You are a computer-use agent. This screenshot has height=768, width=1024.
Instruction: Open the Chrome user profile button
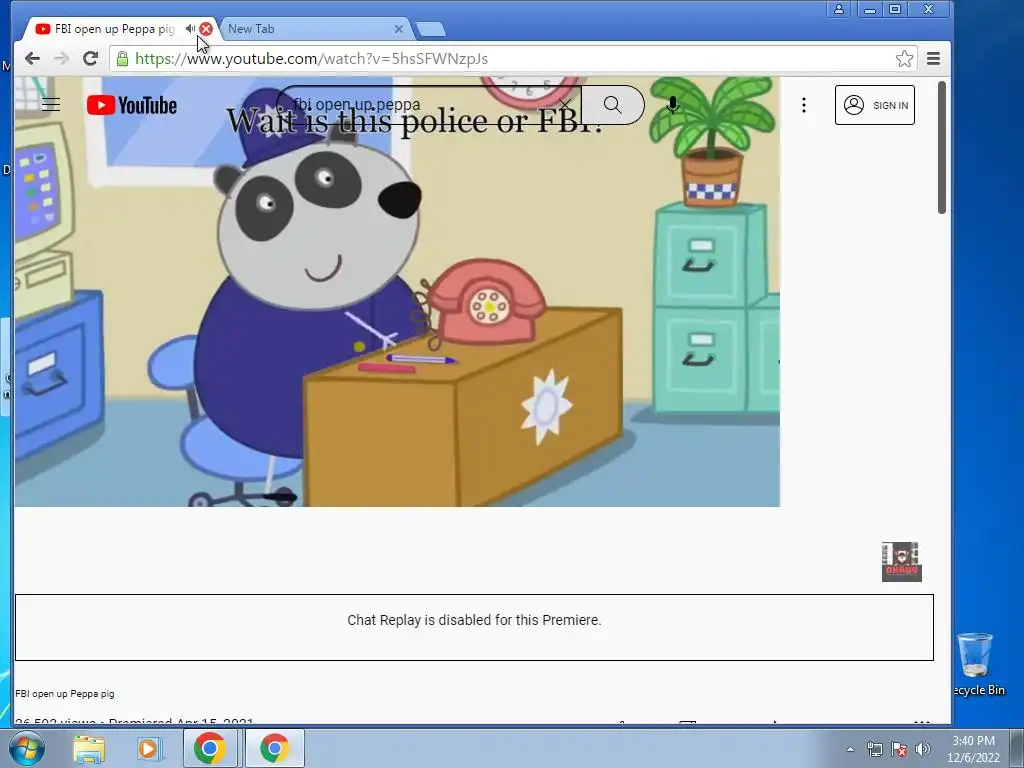[x=839, y=9]
